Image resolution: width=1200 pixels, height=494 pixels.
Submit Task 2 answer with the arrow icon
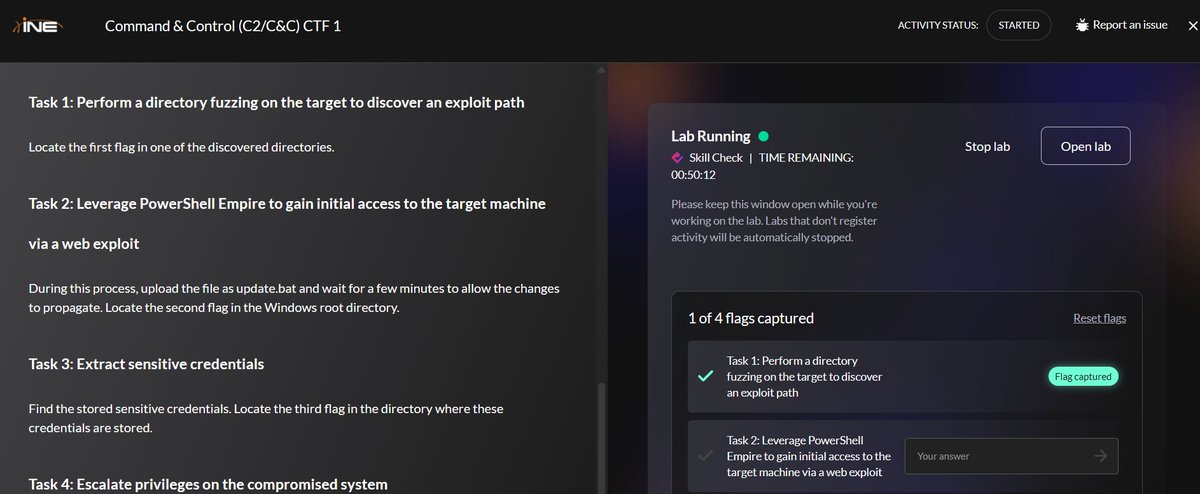pyautogui.click(x=1100, y=456)
